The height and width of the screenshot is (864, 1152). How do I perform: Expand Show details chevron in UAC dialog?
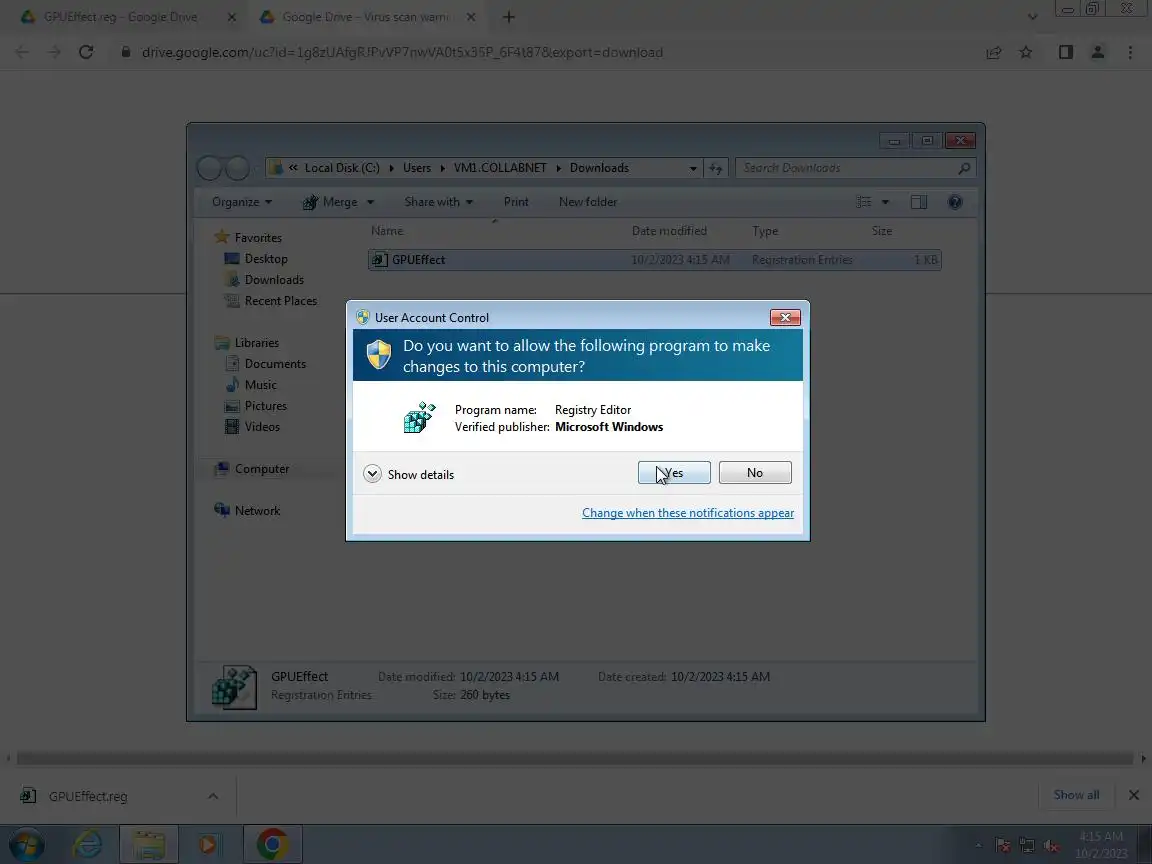coord(372,474)
